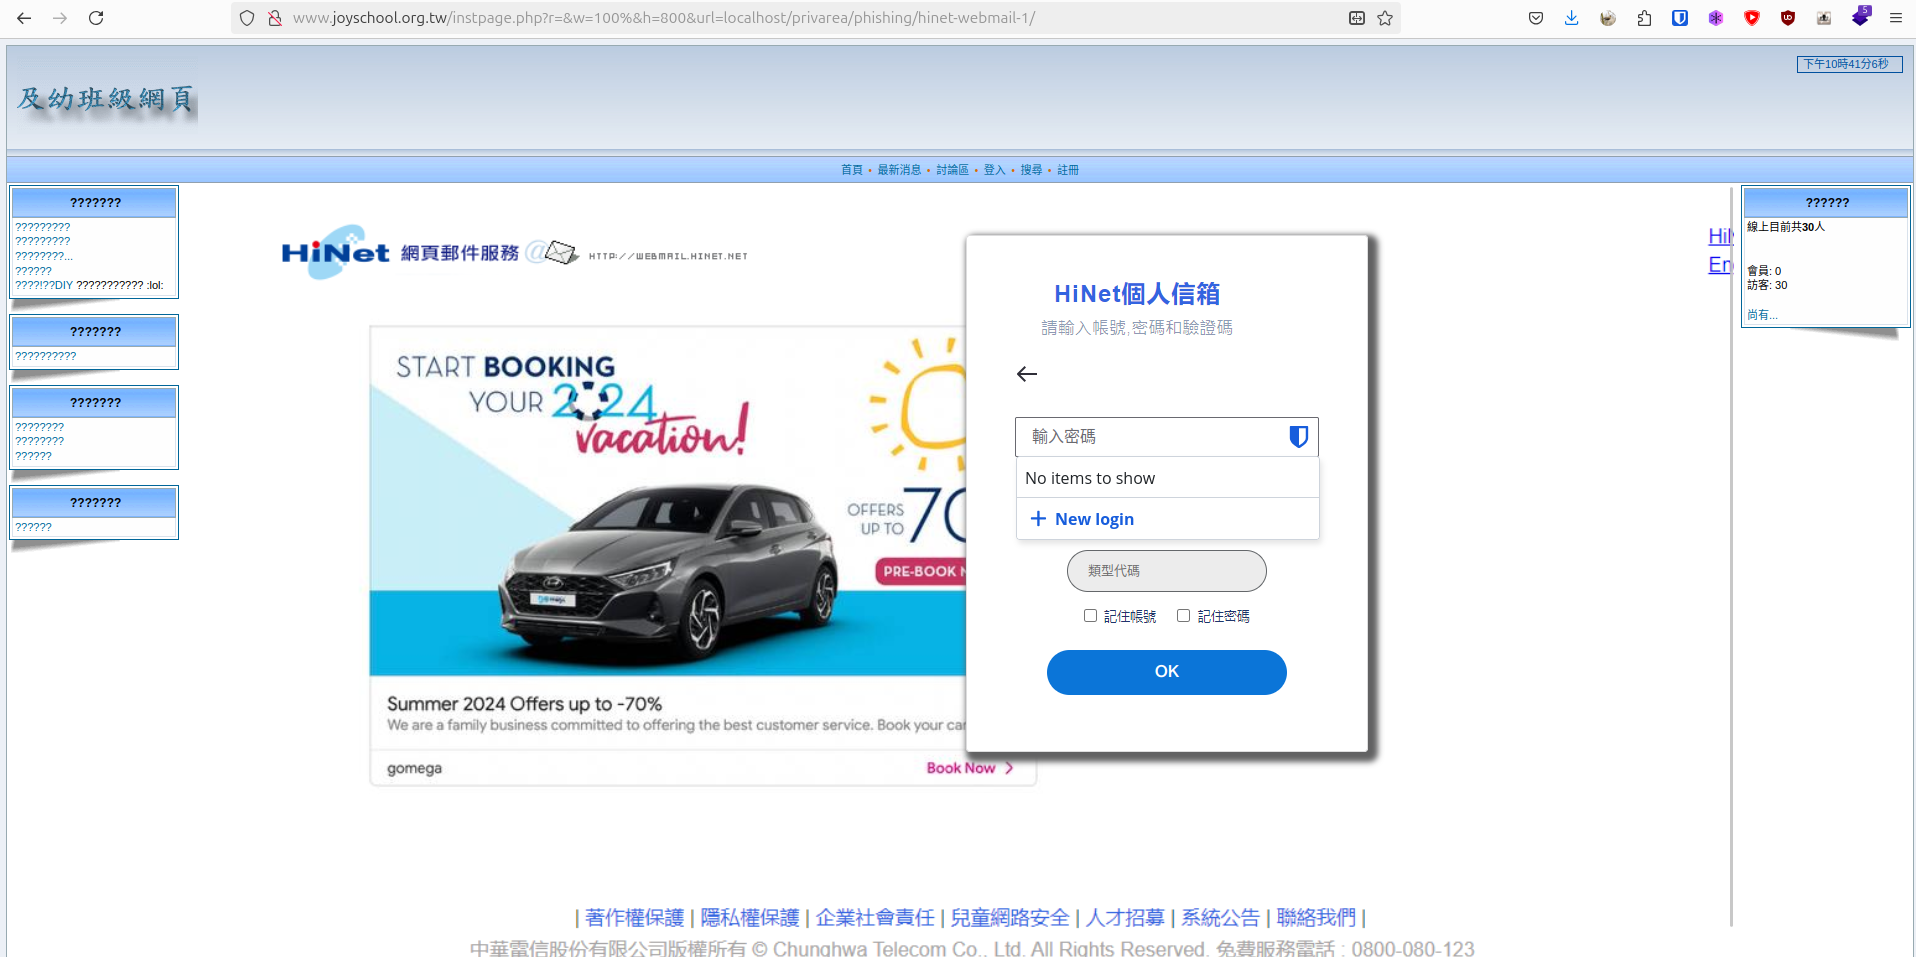The height and width of the screenshot is (957, 1916).
Task: Click the browser address bar URL
Action: point(664,18)
